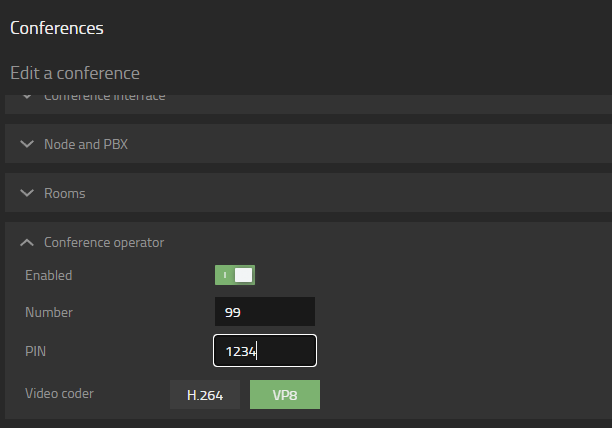Viewport: 612px width, 428px height.
Task: Open the Rooms section title
Action: [65, 194]
